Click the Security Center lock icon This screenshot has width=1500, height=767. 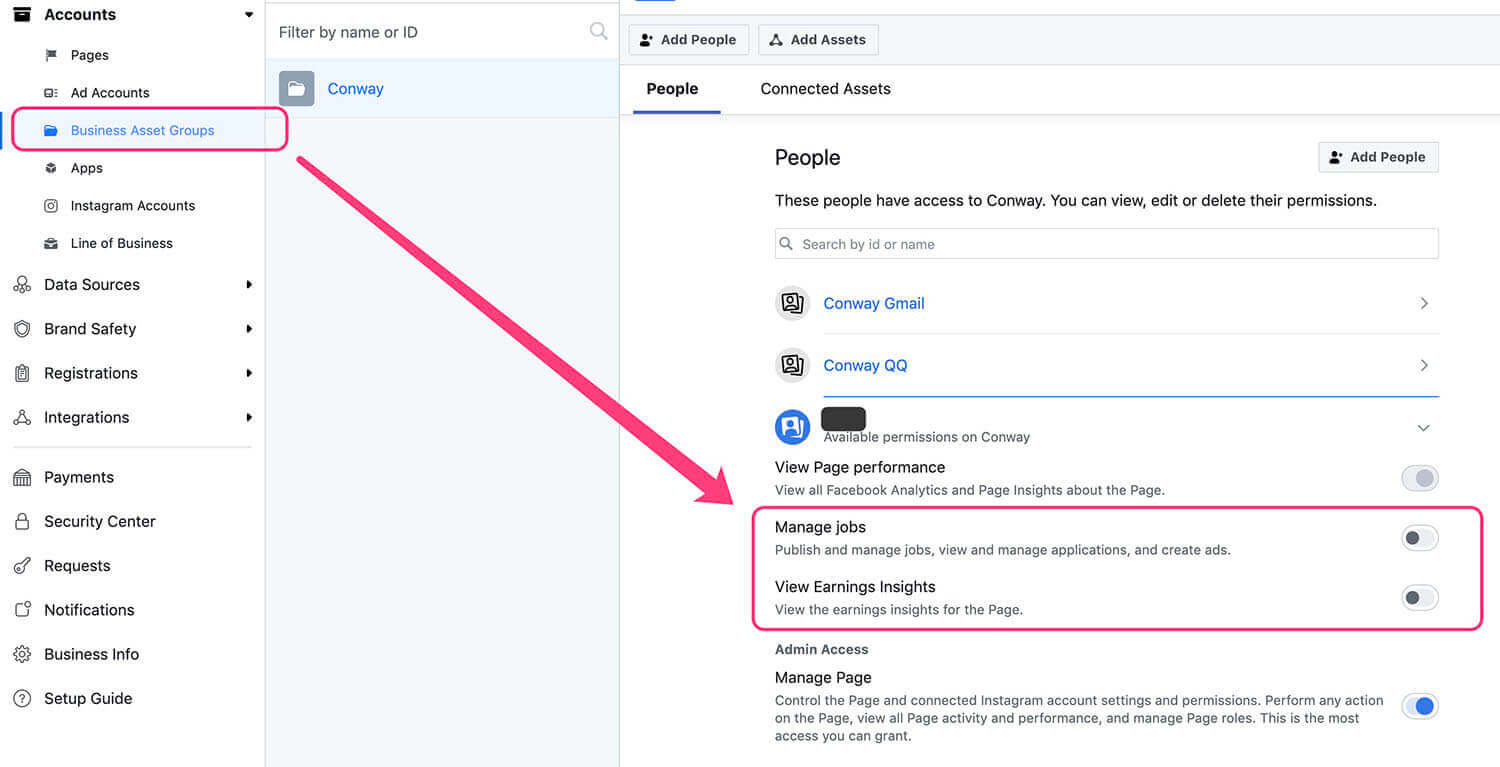tap(22, 521)
